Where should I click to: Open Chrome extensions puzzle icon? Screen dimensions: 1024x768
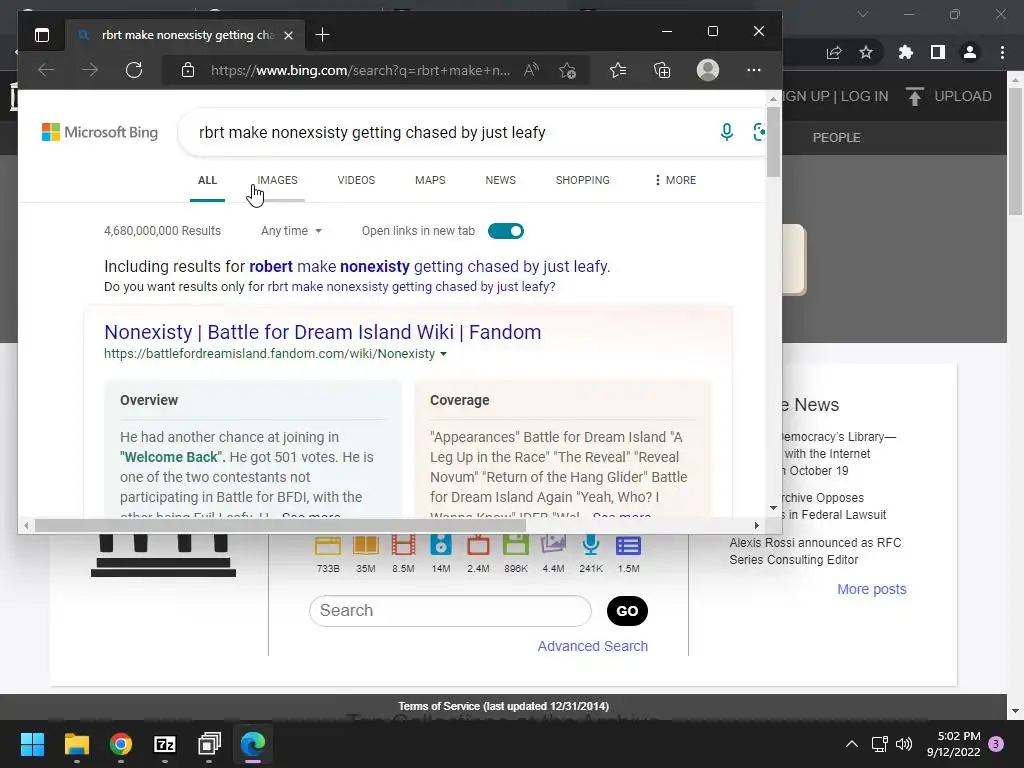(906, 52)
